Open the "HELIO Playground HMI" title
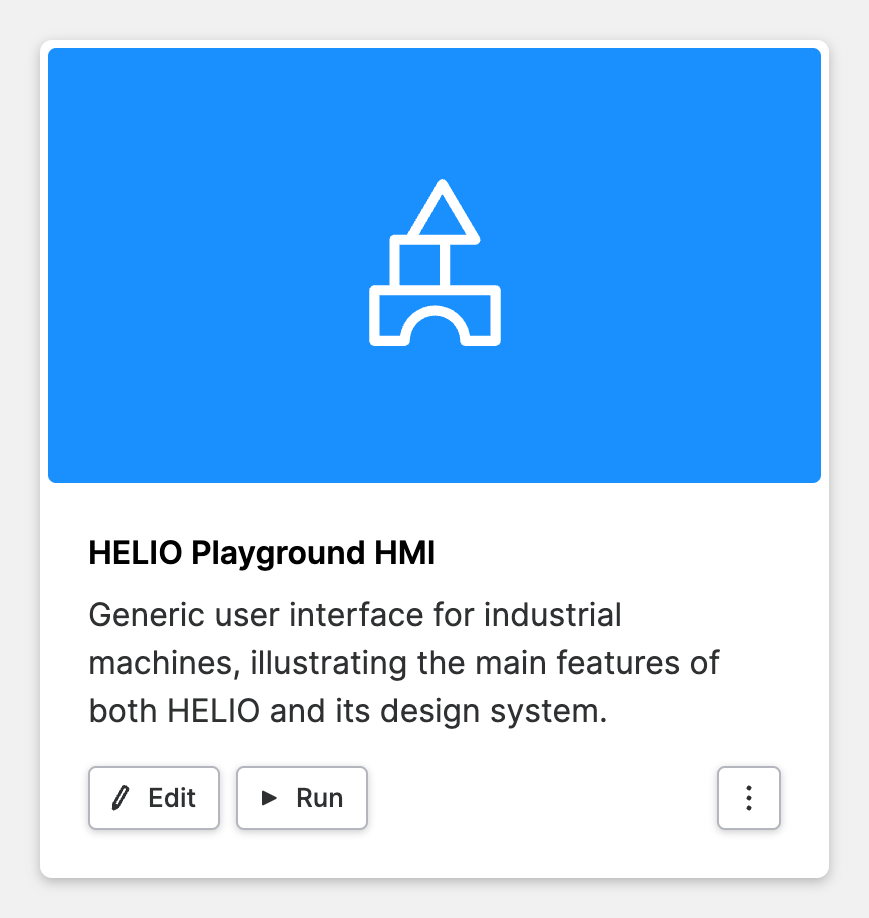 262,554
